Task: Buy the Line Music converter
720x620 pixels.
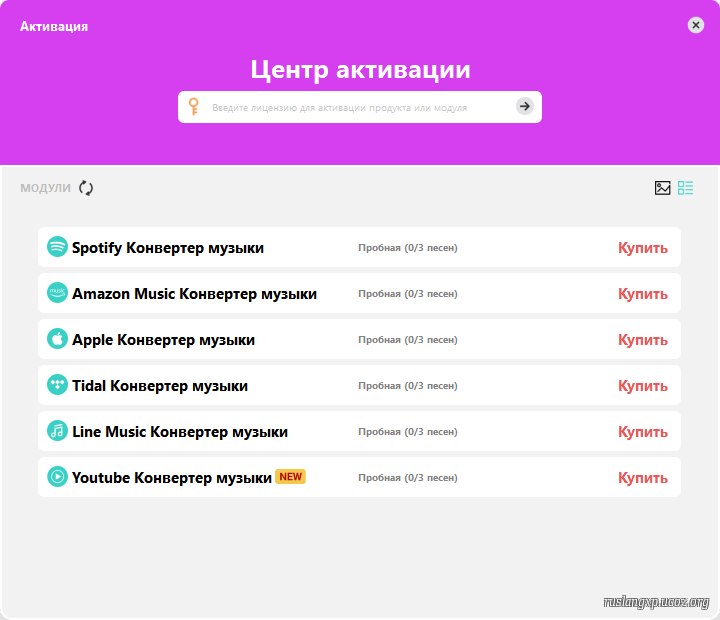Action: pos(642,431)
